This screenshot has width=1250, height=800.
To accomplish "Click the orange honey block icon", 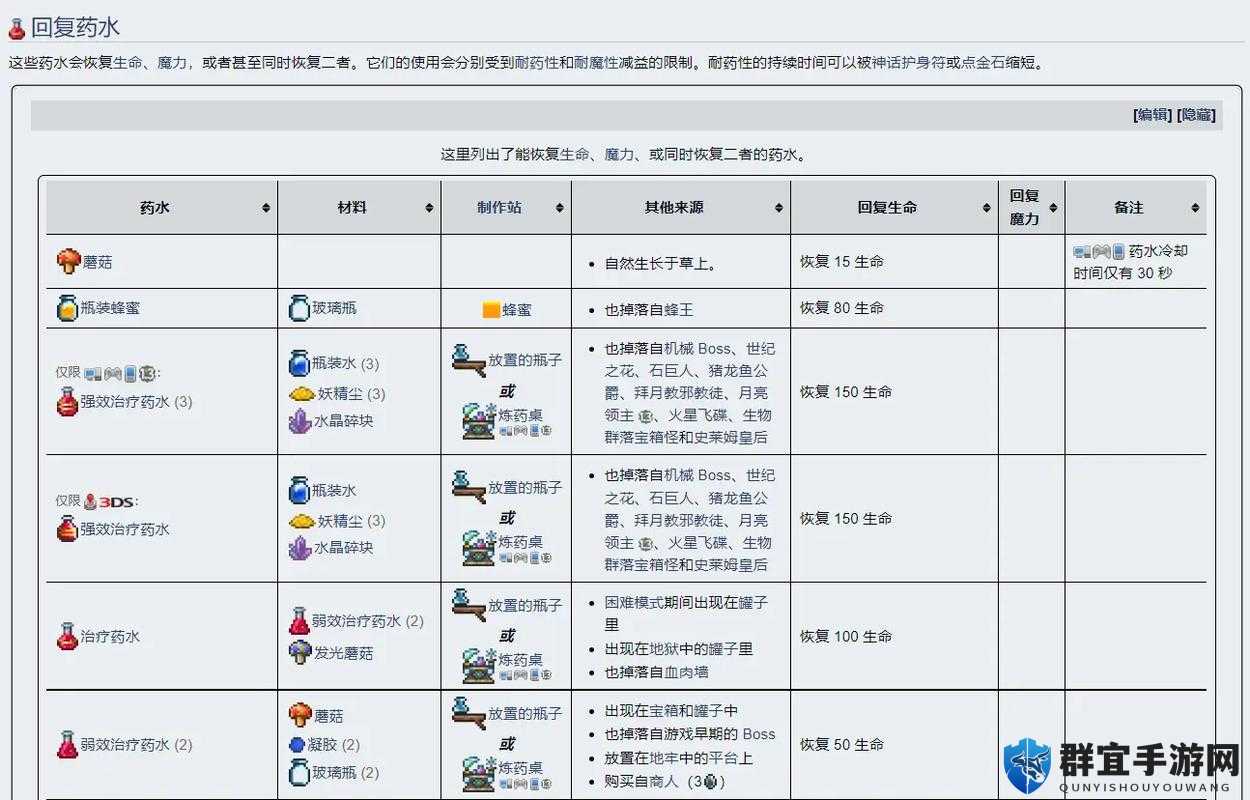I will coord(491,310).
